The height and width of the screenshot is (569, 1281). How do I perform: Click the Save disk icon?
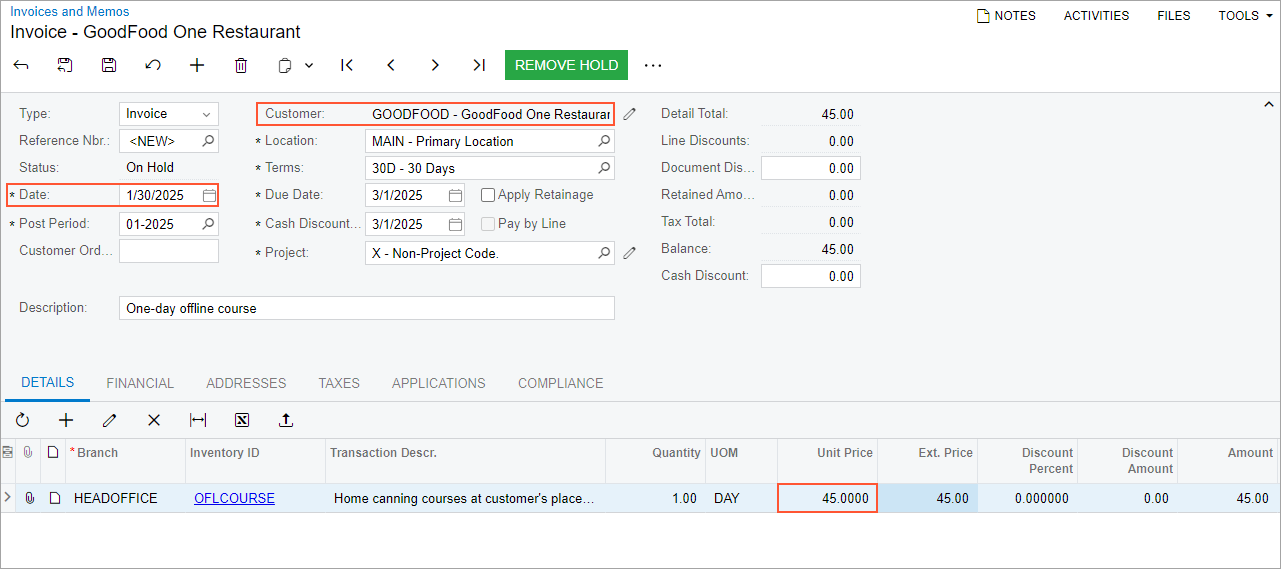[x=109, y=65]
